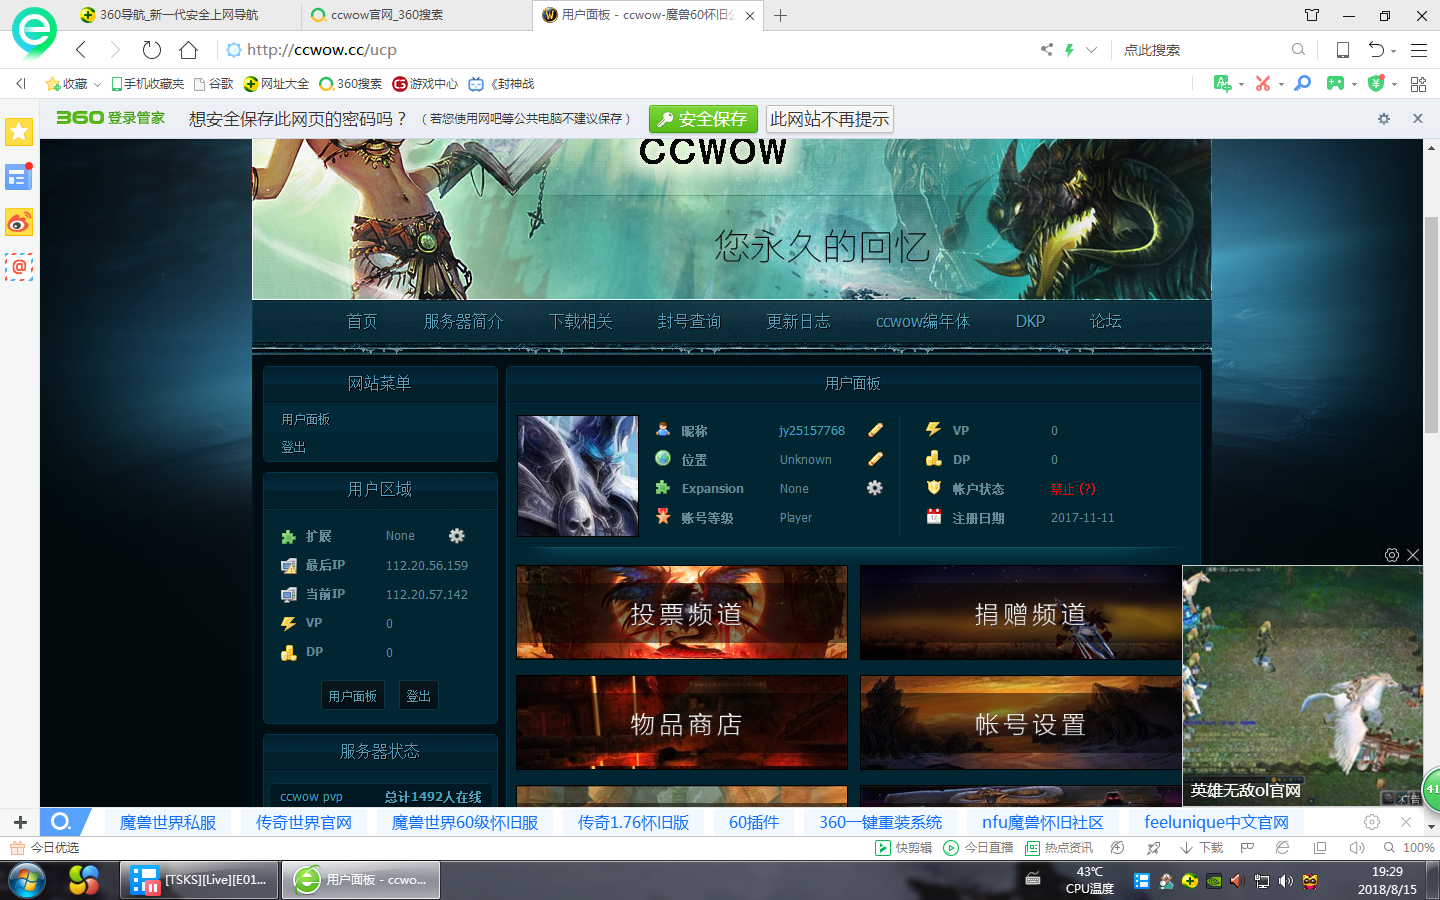Click the volume speaker icon in the tray
Screen dimensions: 1440x900
(x=1284, y=881)
